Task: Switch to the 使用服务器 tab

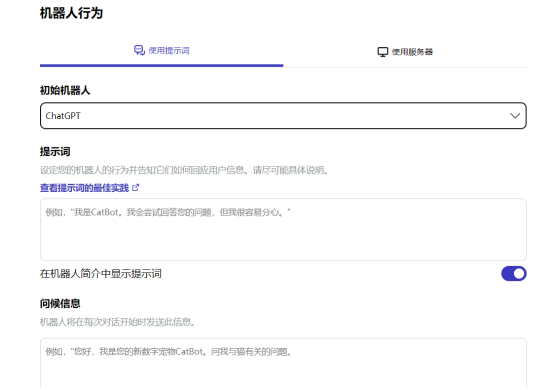Action: pyautogui.click(x=405, y=52)
